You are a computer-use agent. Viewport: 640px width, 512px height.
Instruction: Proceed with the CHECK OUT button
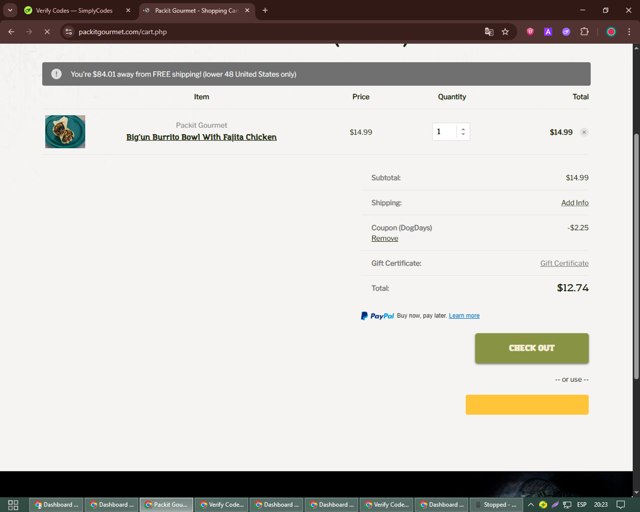(x=531, y=348)
